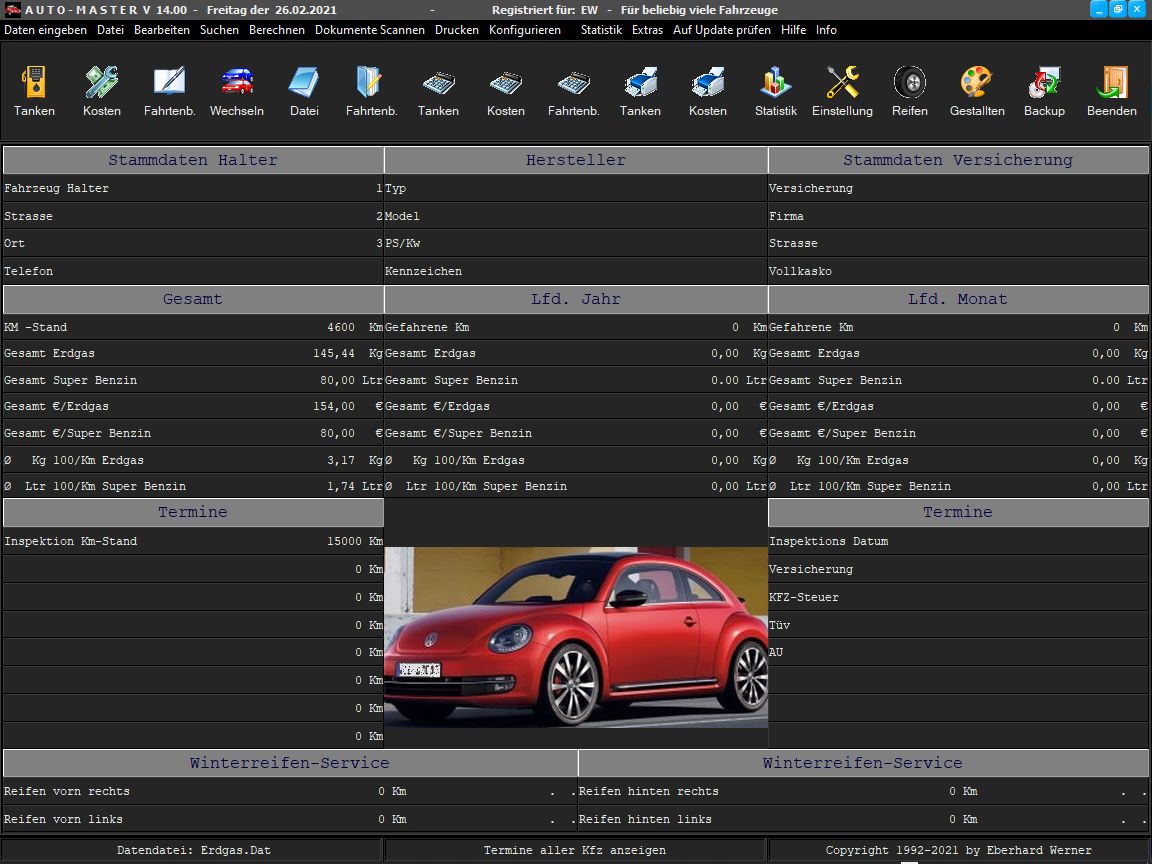Open the Berechnen menu

(x=277, y=30)
